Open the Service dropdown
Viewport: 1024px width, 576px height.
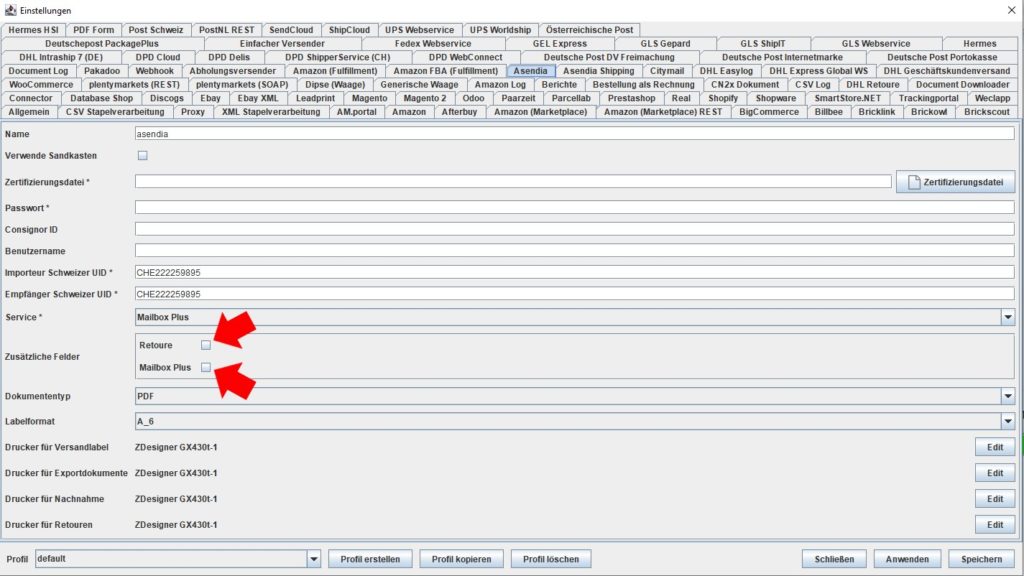(1008, 317)
